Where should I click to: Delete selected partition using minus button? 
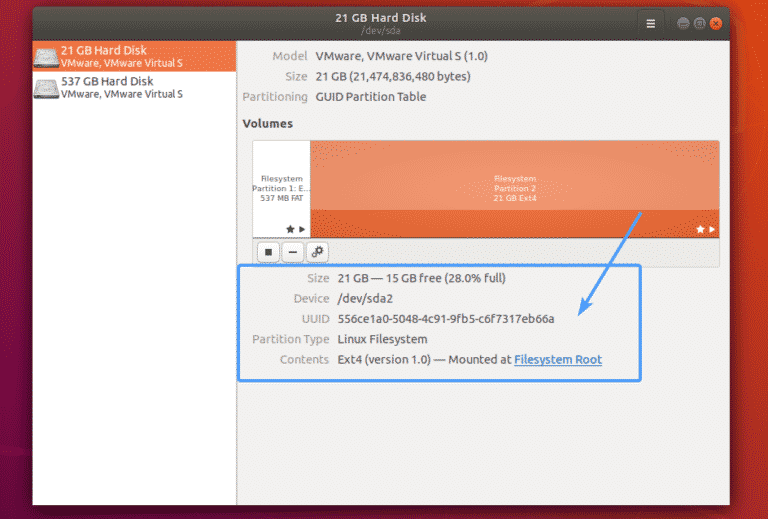pos(292,252)
